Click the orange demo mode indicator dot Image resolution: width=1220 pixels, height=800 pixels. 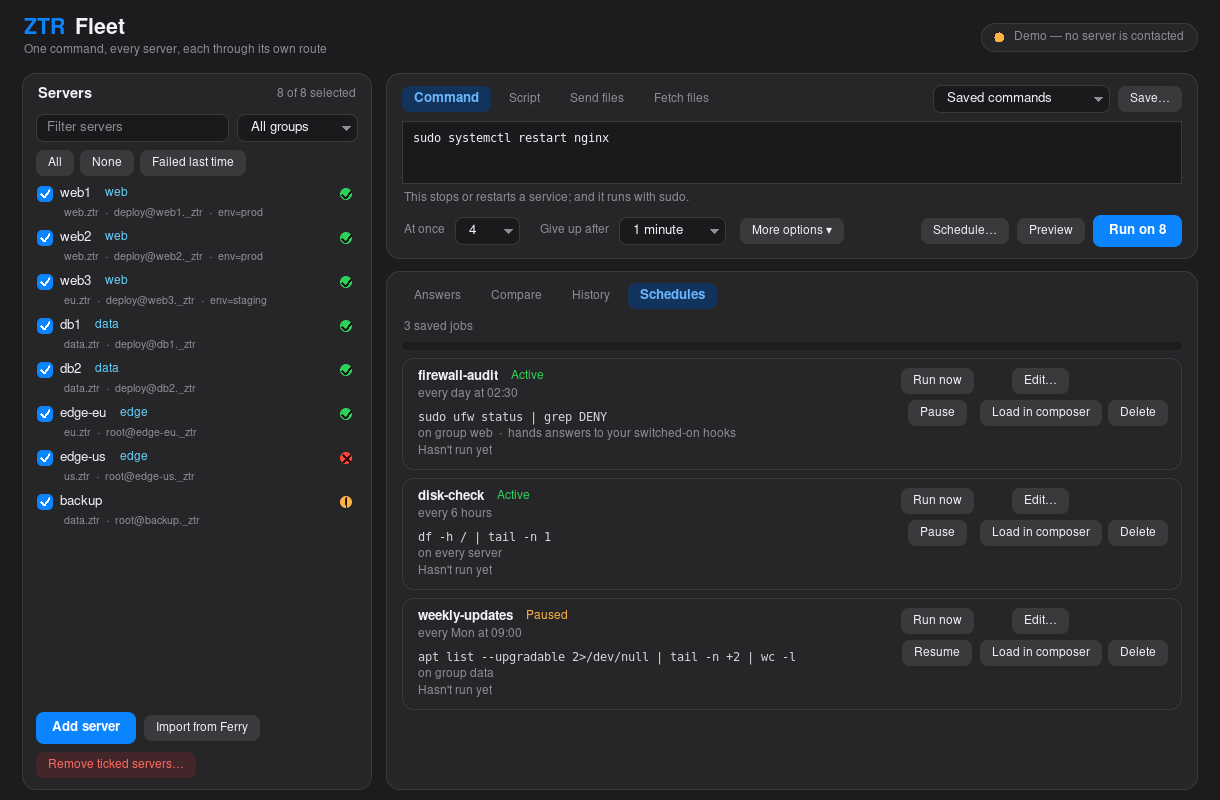[999, 37]
